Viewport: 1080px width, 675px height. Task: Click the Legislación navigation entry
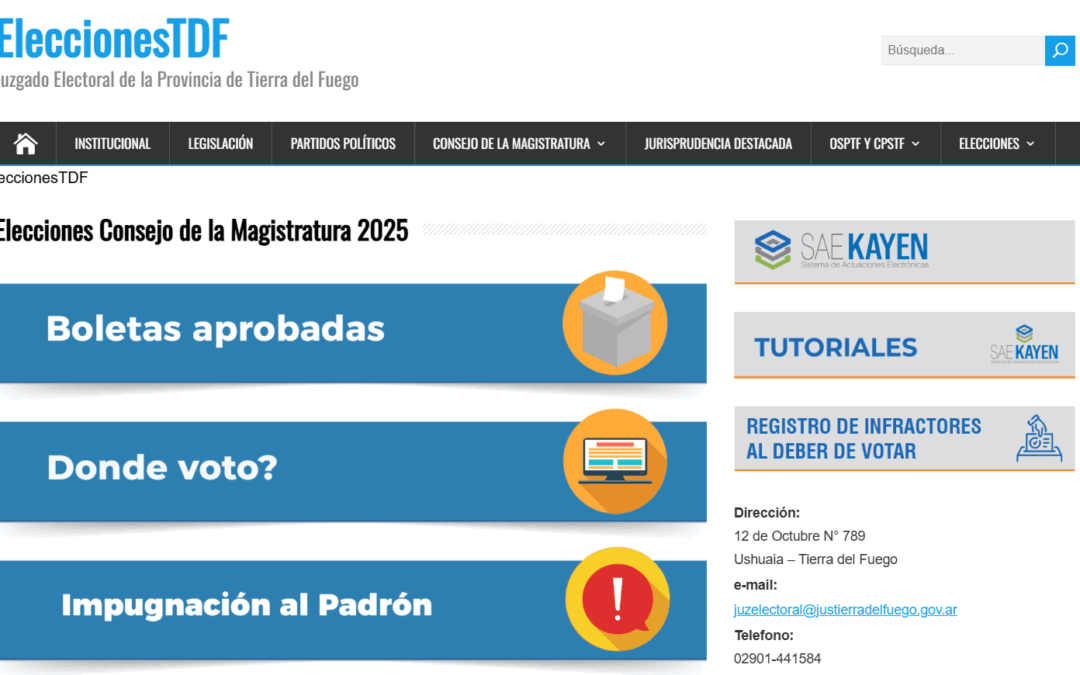coord(220,143)
